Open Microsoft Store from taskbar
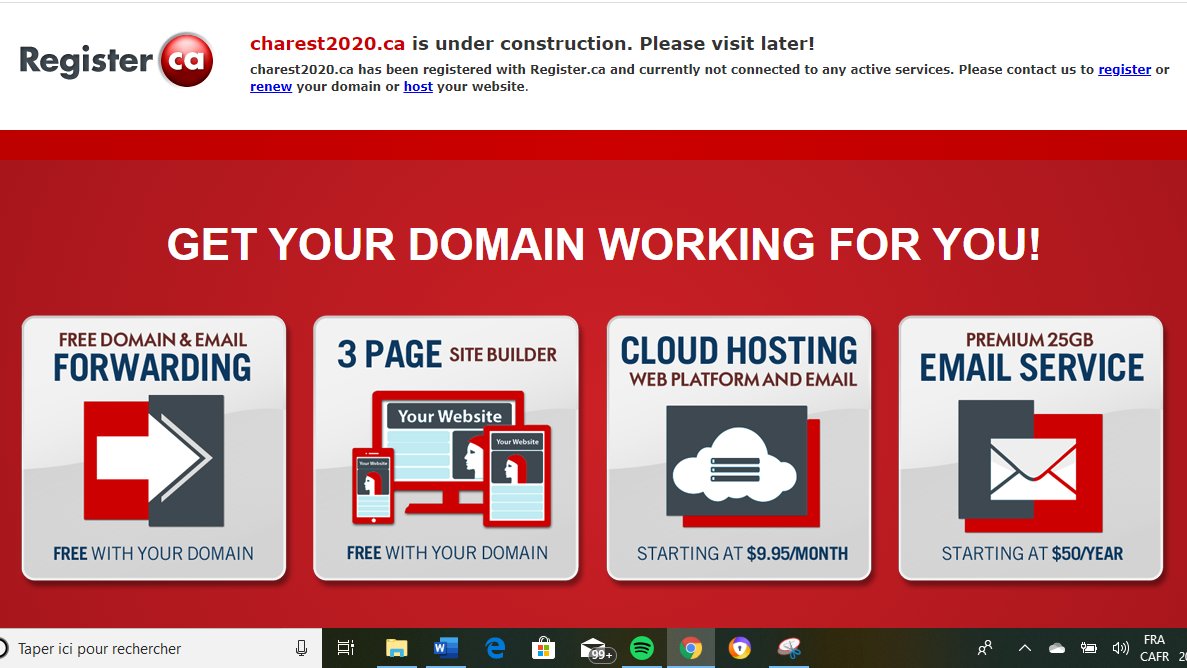The image size is (1187, 668). pos(544,648)
